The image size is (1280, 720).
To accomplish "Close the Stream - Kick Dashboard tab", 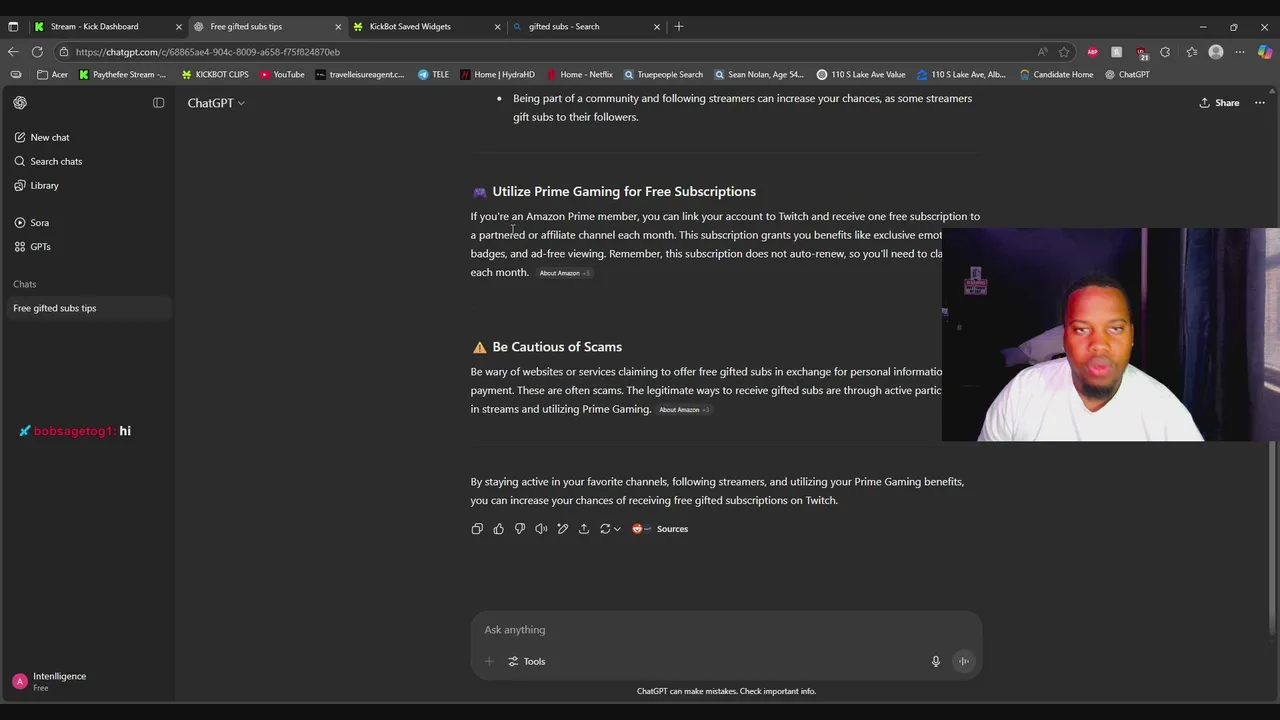I will [x=179, y=27].
